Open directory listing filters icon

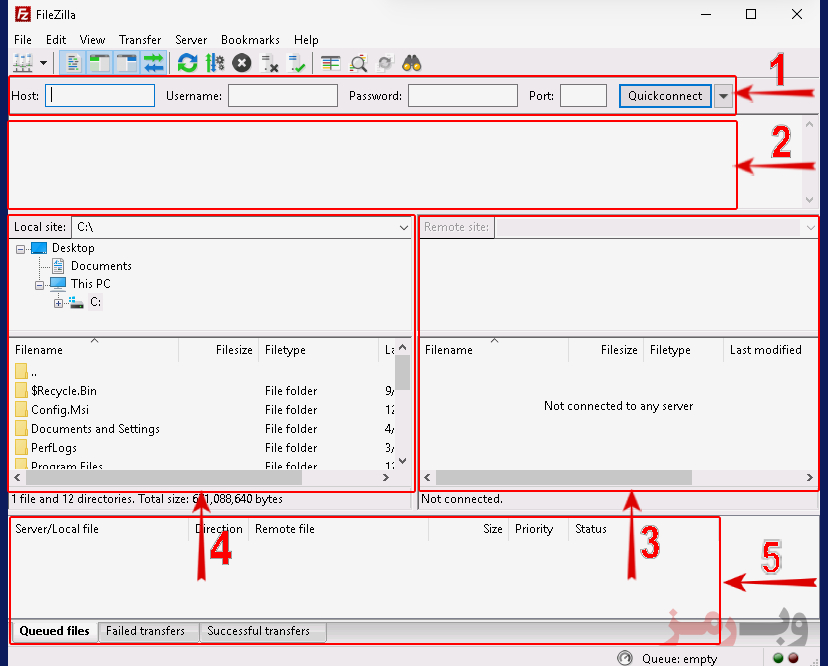[x=331, y=63]
